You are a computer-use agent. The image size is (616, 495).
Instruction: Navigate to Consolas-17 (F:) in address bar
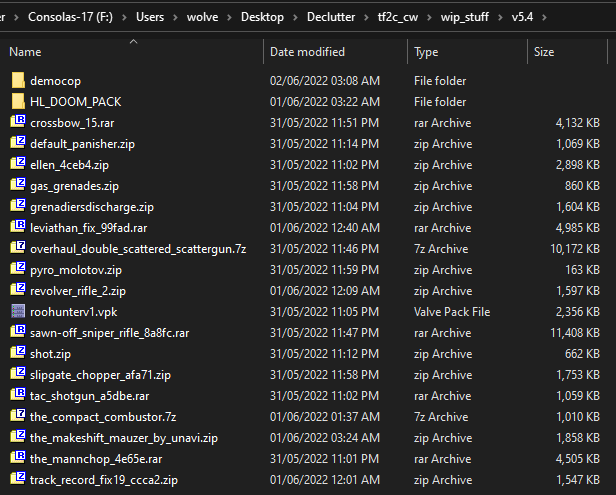70,17
